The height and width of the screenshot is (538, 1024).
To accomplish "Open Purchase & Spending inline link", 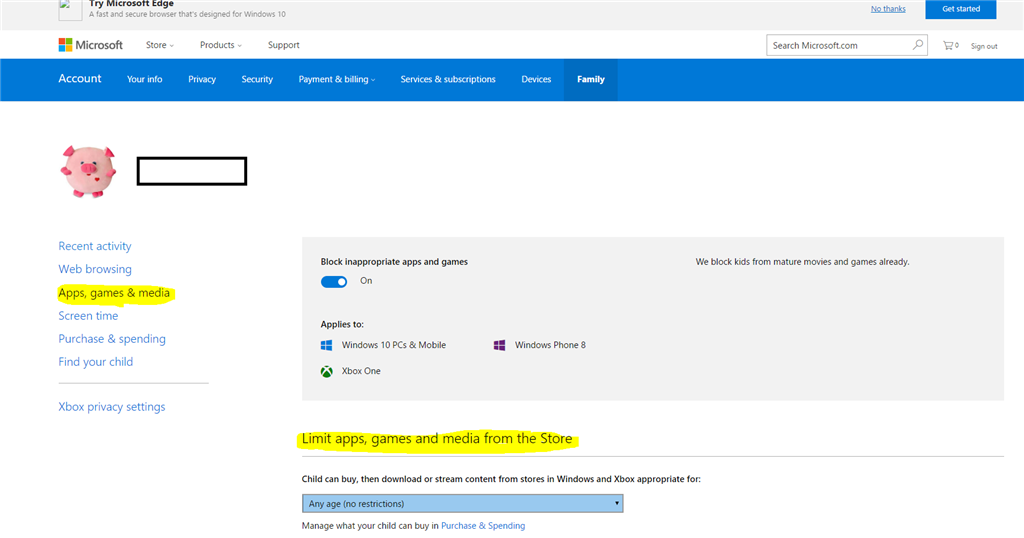I will (x=482, y=526).
